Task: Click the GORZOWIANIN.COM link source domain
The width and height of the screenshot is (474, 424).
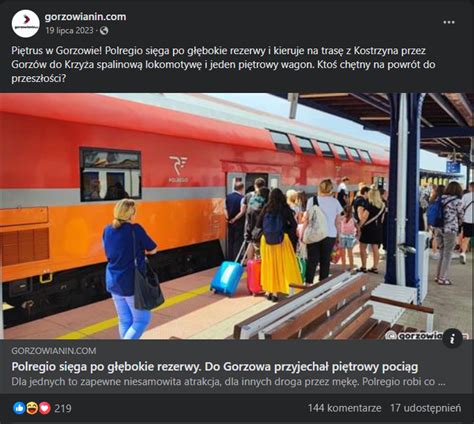Action: (54, 351)
